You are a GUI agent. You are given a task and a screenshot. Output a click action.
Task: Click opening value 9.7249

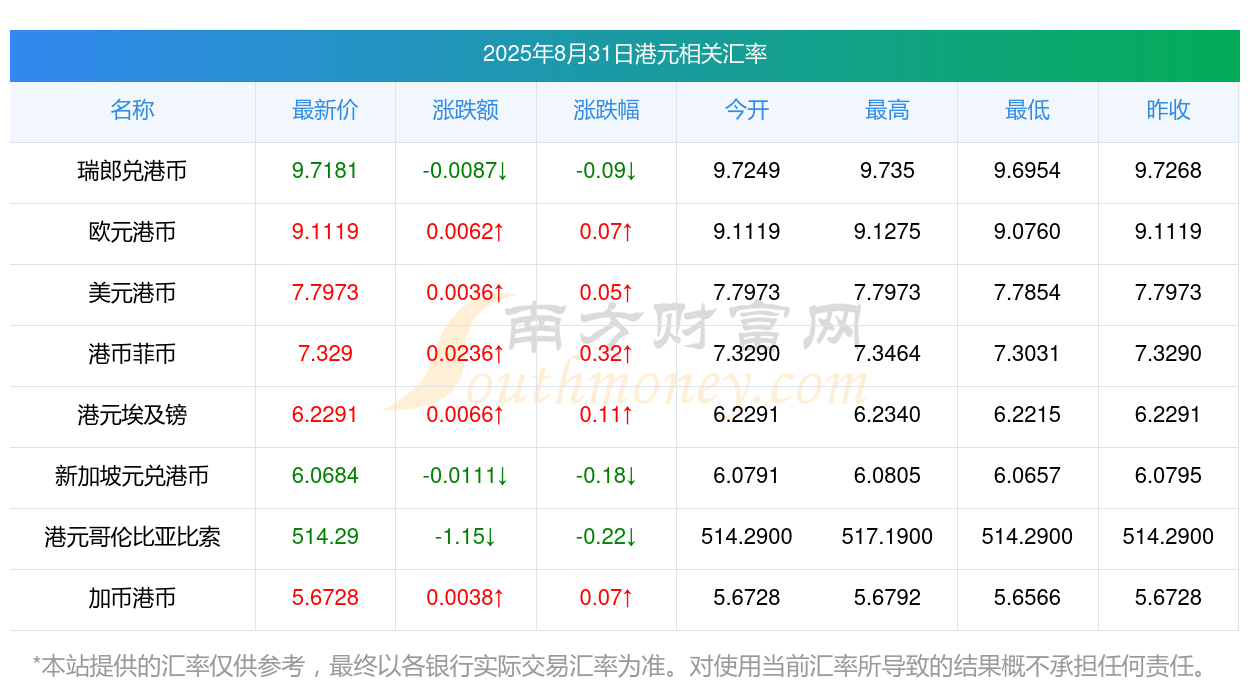(747, 171)
